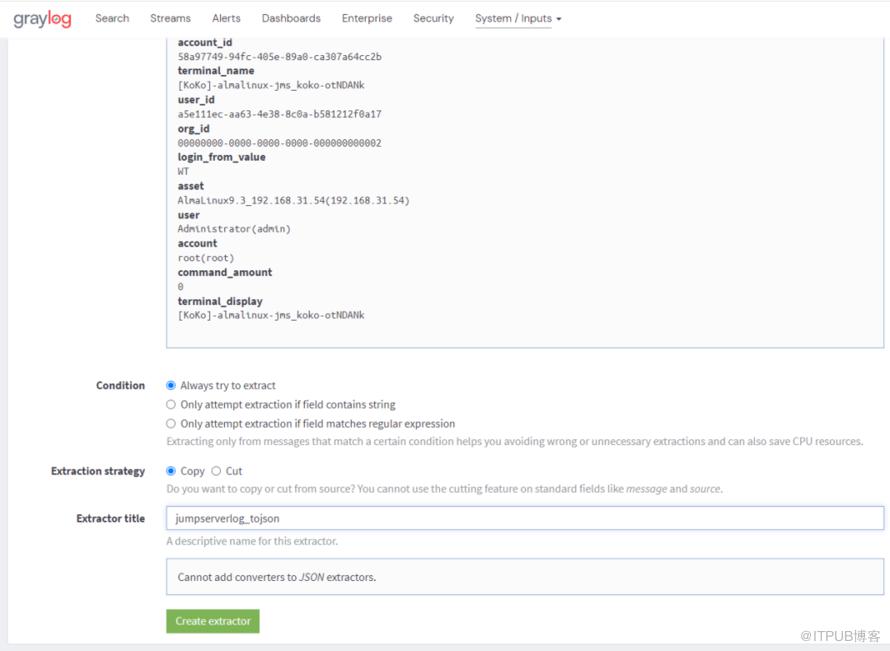
Task: Click the asset value in extraction preview
Action: pyautogui.click(x=293, y=200)
